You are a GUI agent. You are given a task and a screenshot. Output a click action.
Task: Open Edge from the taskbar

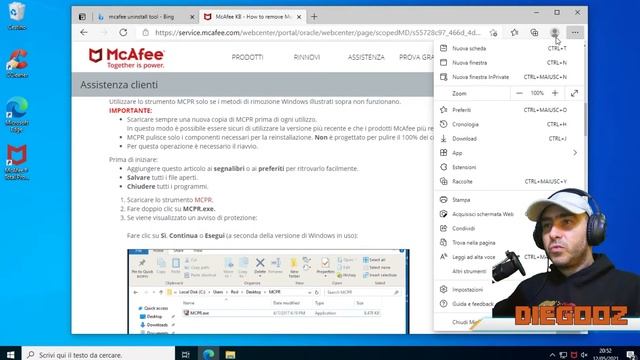tap(208, 355)
